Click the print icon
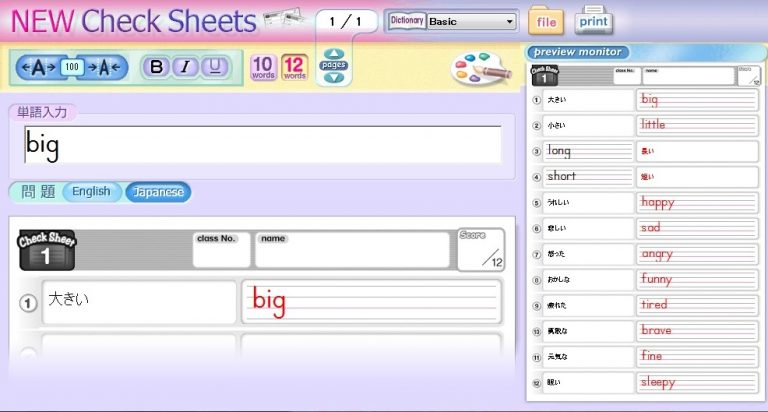Screen dimensions: 768x412 [593, 20]
